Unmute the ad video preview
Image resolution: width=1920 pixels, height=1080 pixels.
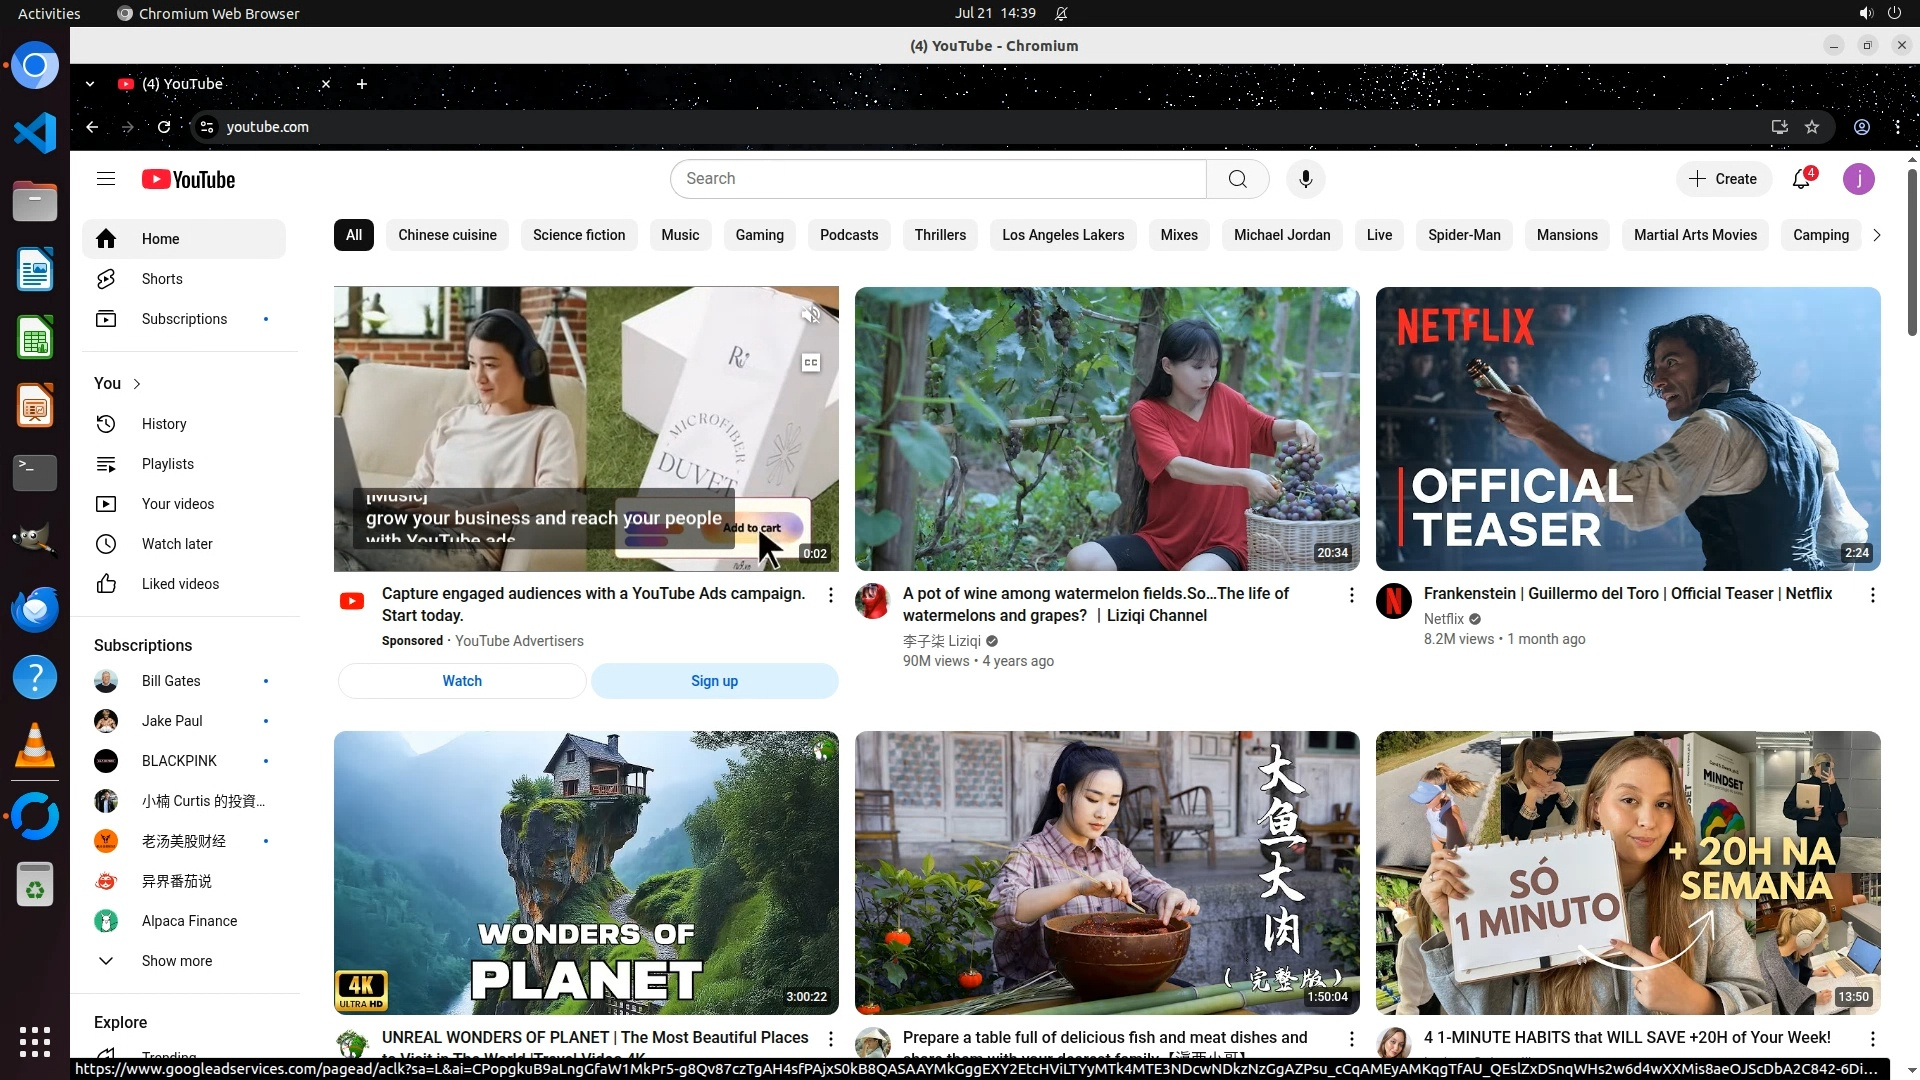(x=810, y=316)
